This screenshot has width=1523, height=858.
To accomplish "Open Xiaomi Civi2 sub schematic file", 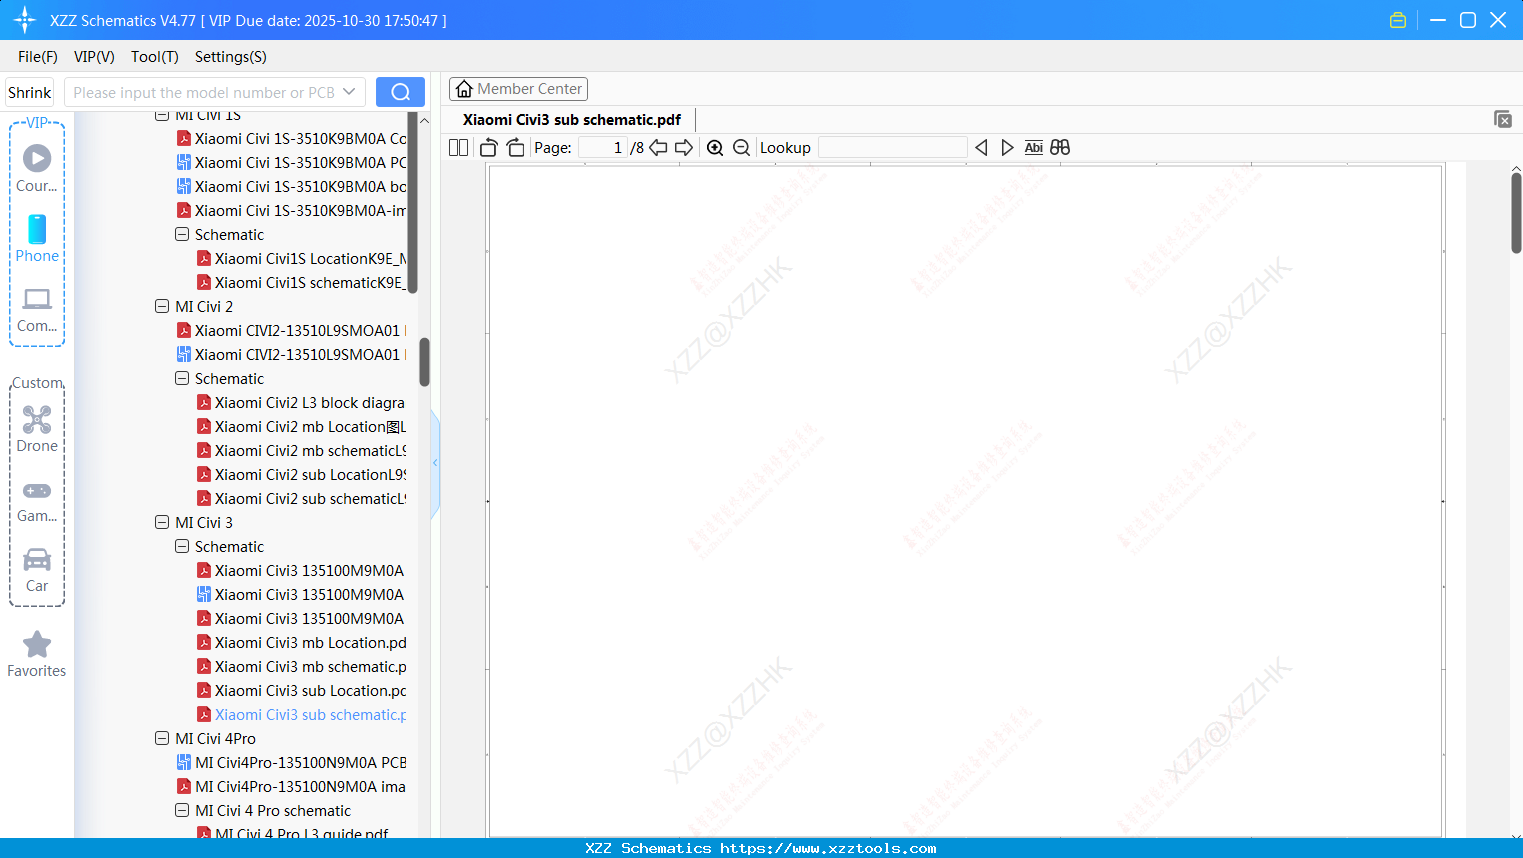I will pyautogui.click(x=301, y=498).
